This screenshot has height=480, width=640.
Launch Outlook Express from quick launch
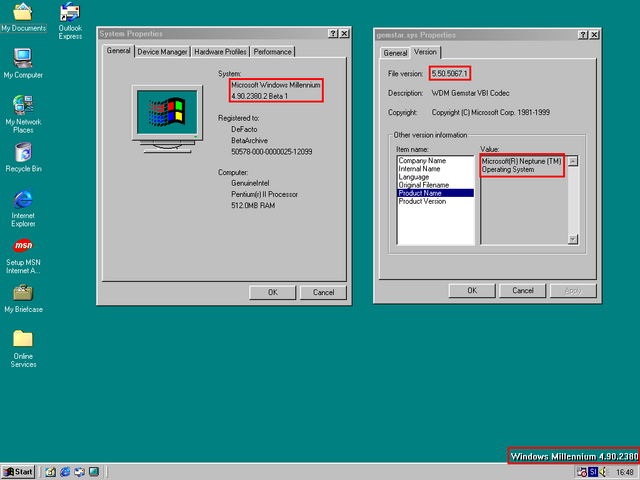tap(79, 472)
